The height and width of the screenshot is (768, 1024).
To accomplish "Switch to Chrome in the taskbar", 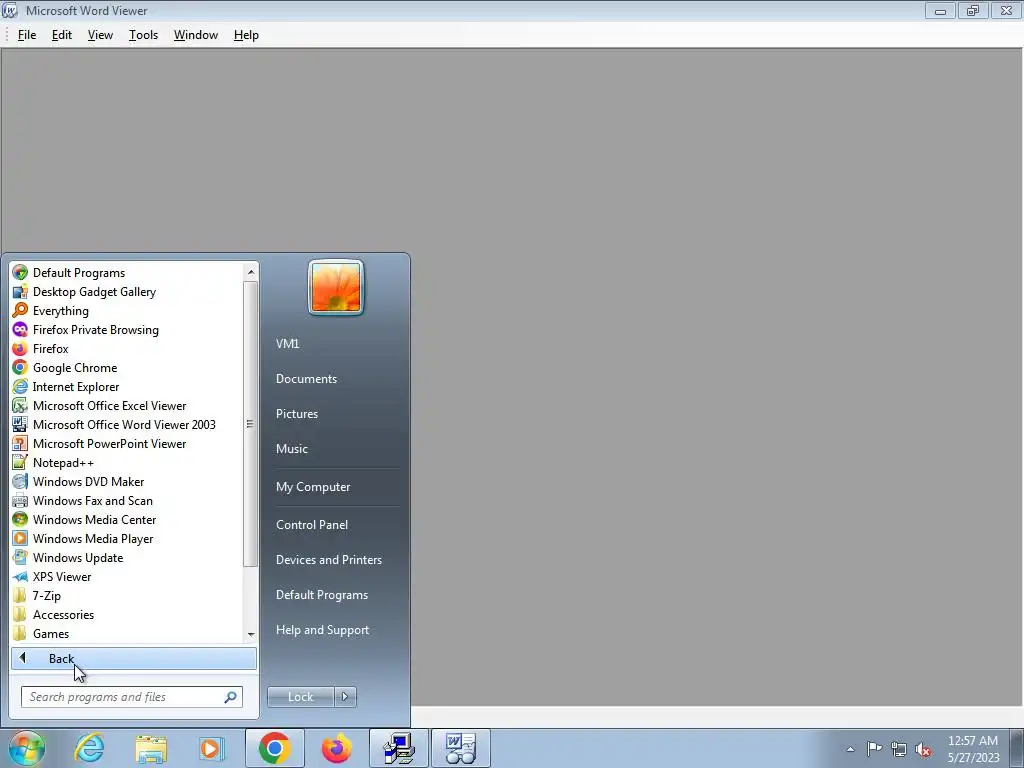I will [274, 748].
